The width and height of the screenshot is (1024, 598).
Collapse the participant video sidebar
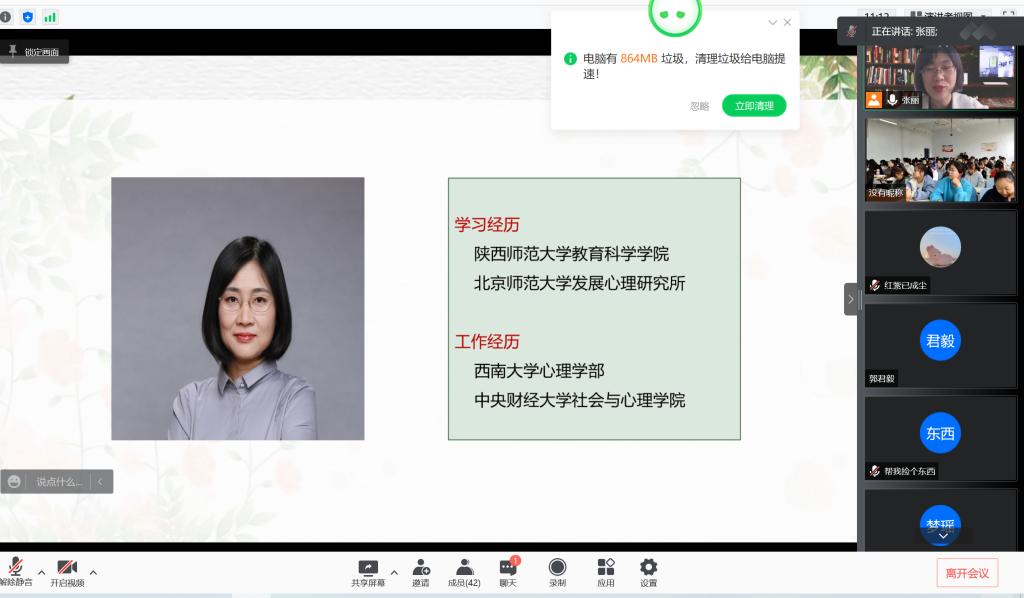(x=851, y=299)
